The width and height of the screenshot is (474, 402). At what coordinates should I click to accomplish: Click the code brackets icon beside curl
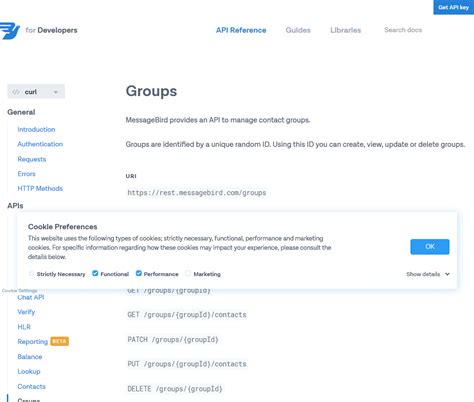tap(16, 92)
